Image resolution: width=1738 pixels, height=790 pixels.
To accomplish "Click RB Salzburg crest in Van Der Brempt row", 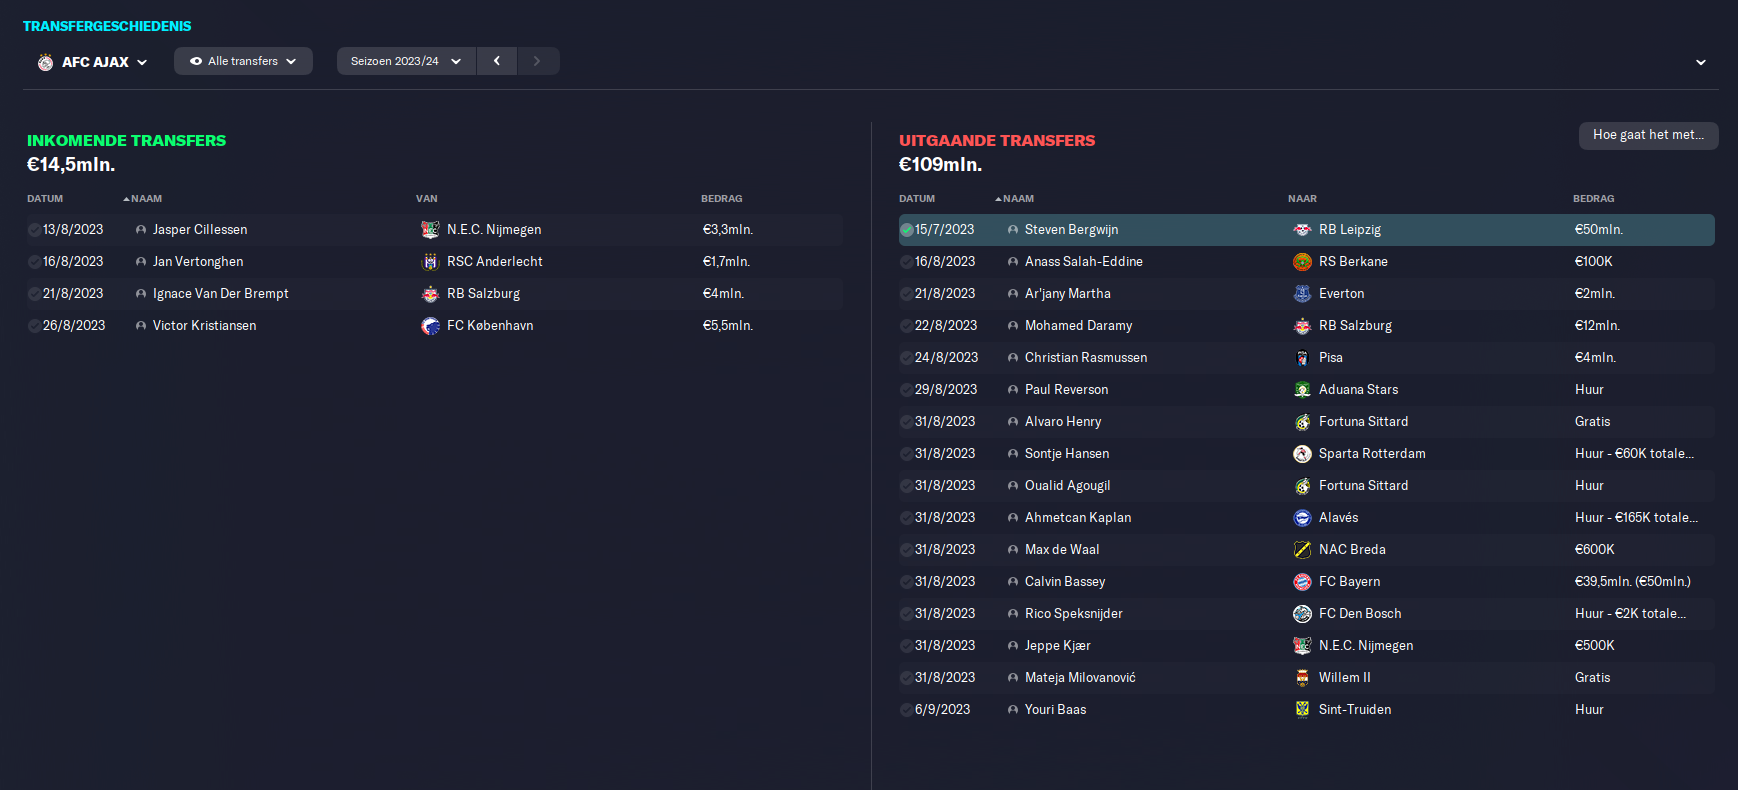I will point(430,294).
